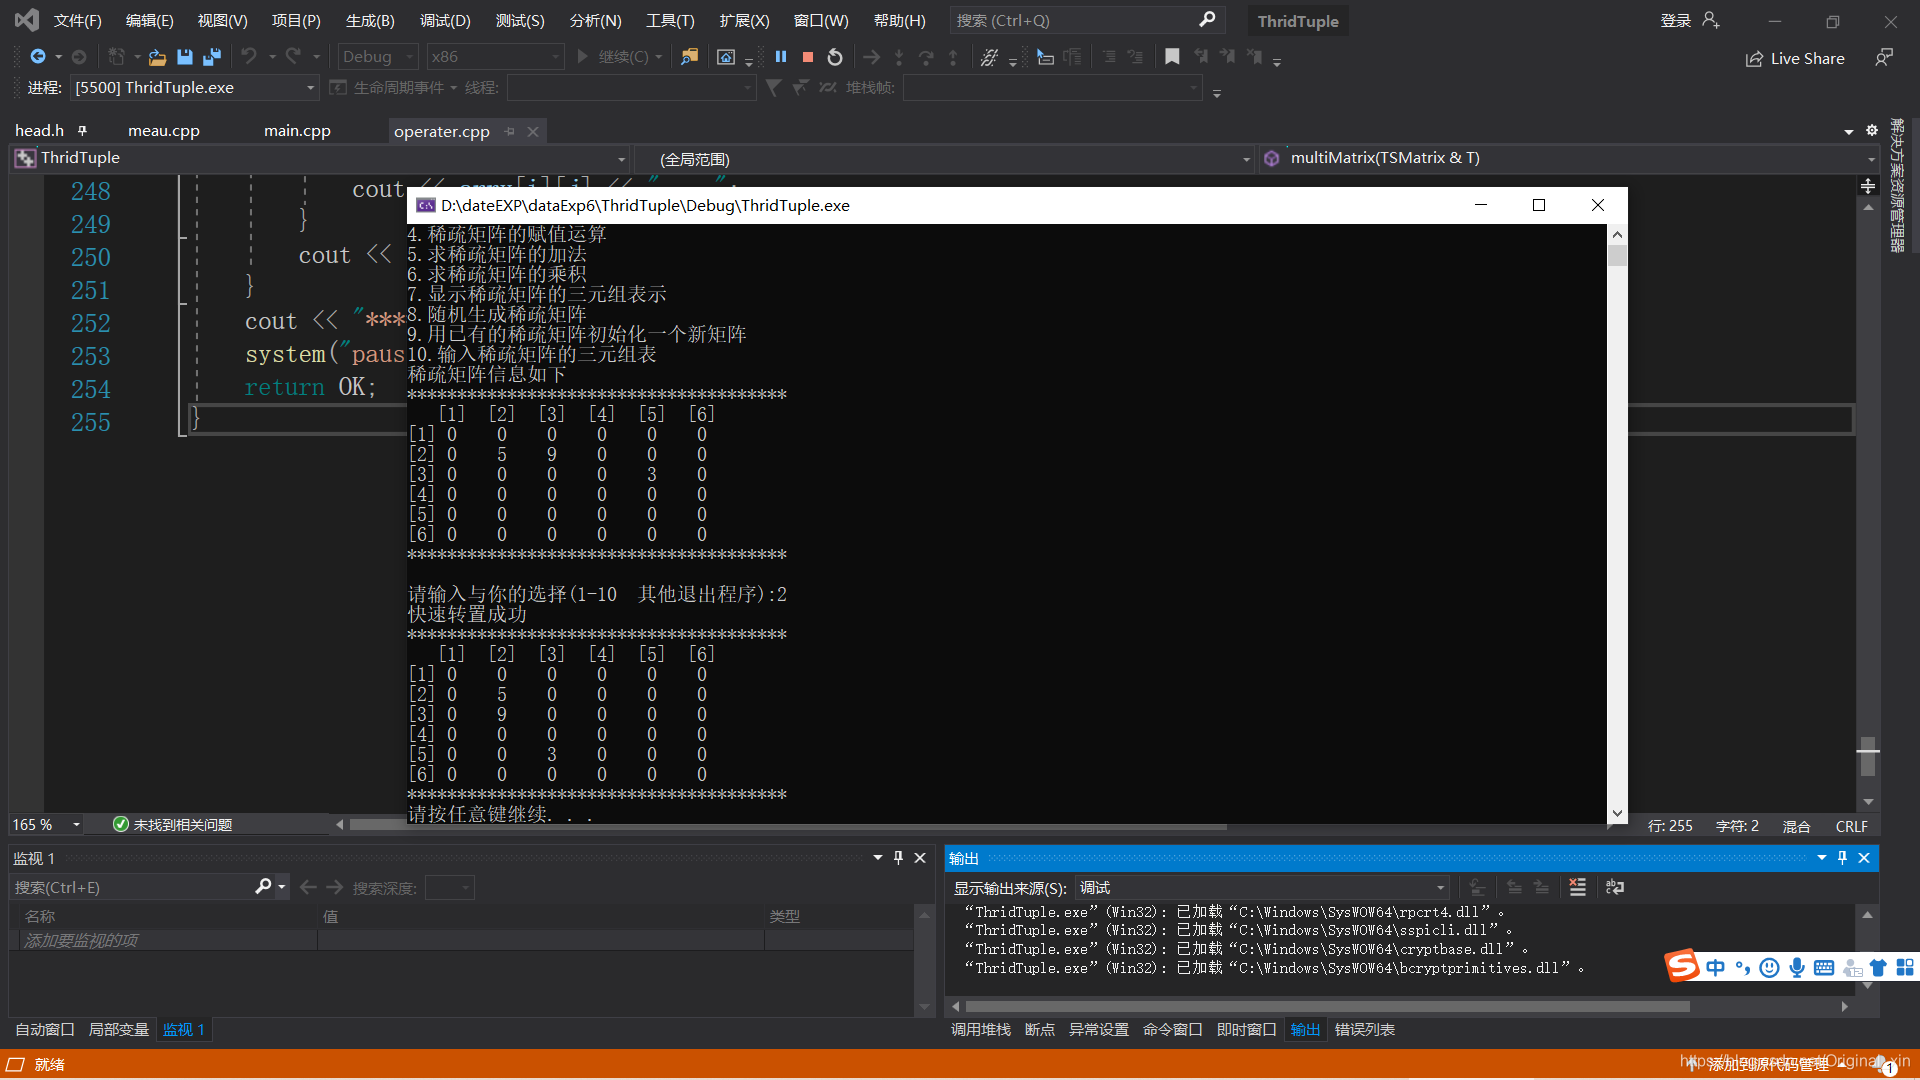Pause debugging with the Break All icon
This screenshot has height=1080, width=1920.
(781, 57)
